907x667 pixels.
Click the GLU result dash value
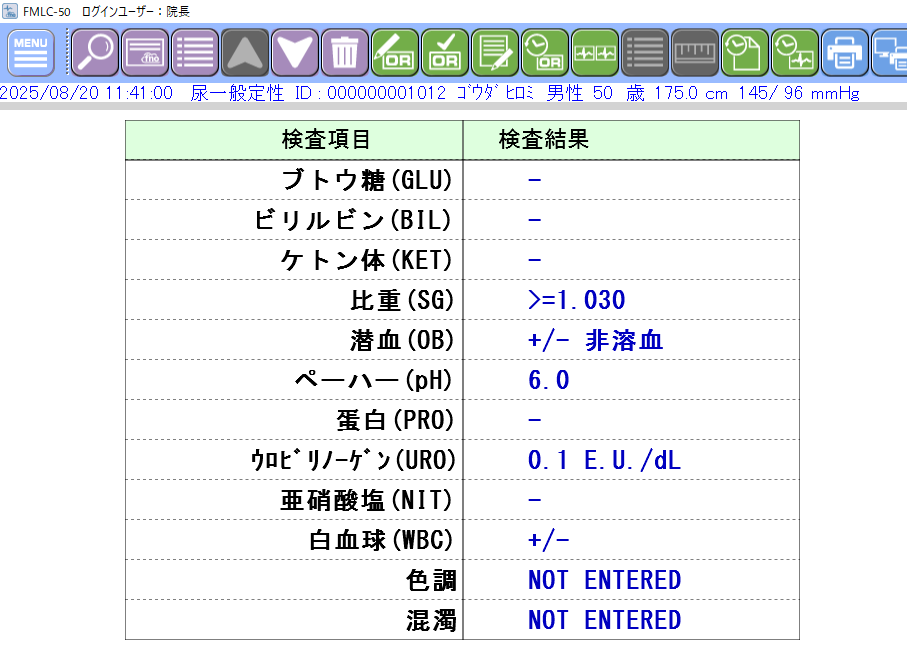[x=534, y=180]
